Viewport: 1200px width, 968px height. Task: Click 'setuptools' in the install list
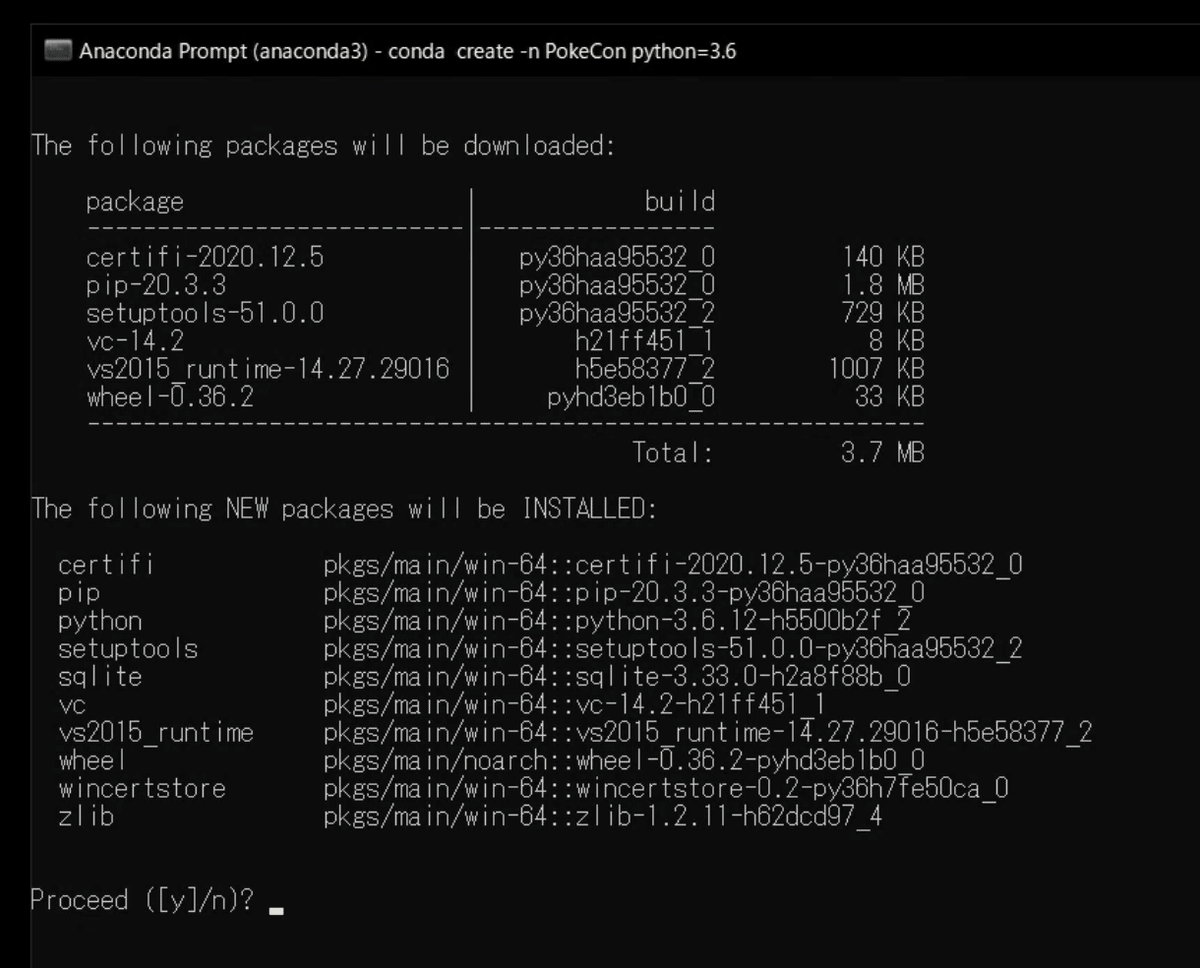[x=128, y=649]
